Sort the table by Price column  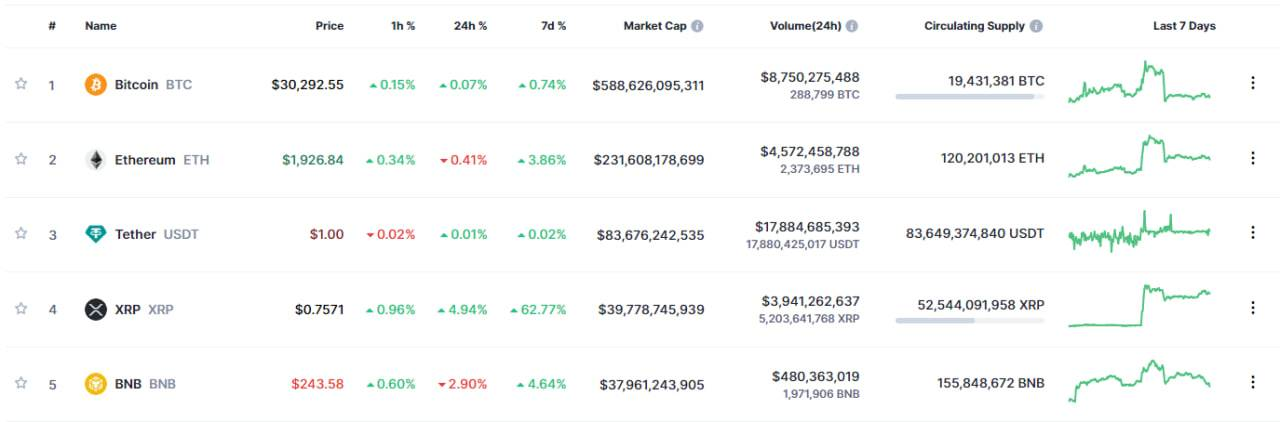(x=329, y=26)
